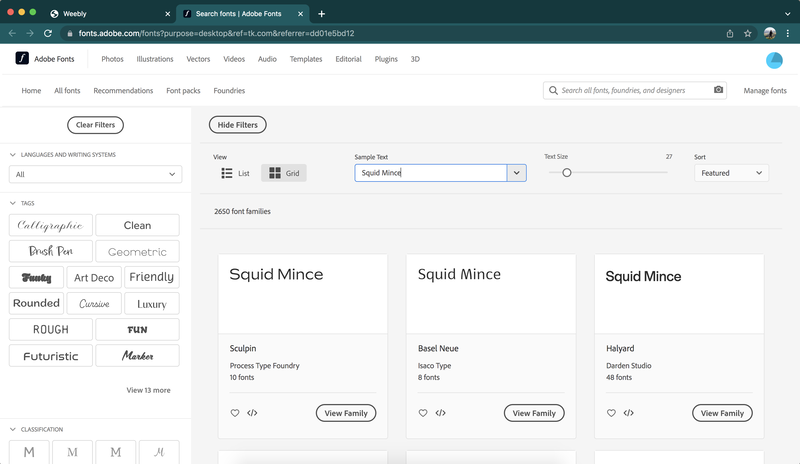Toggle the Friendly tag filter
The width and height of the screenshot is (800, 464).
point(152,277)
